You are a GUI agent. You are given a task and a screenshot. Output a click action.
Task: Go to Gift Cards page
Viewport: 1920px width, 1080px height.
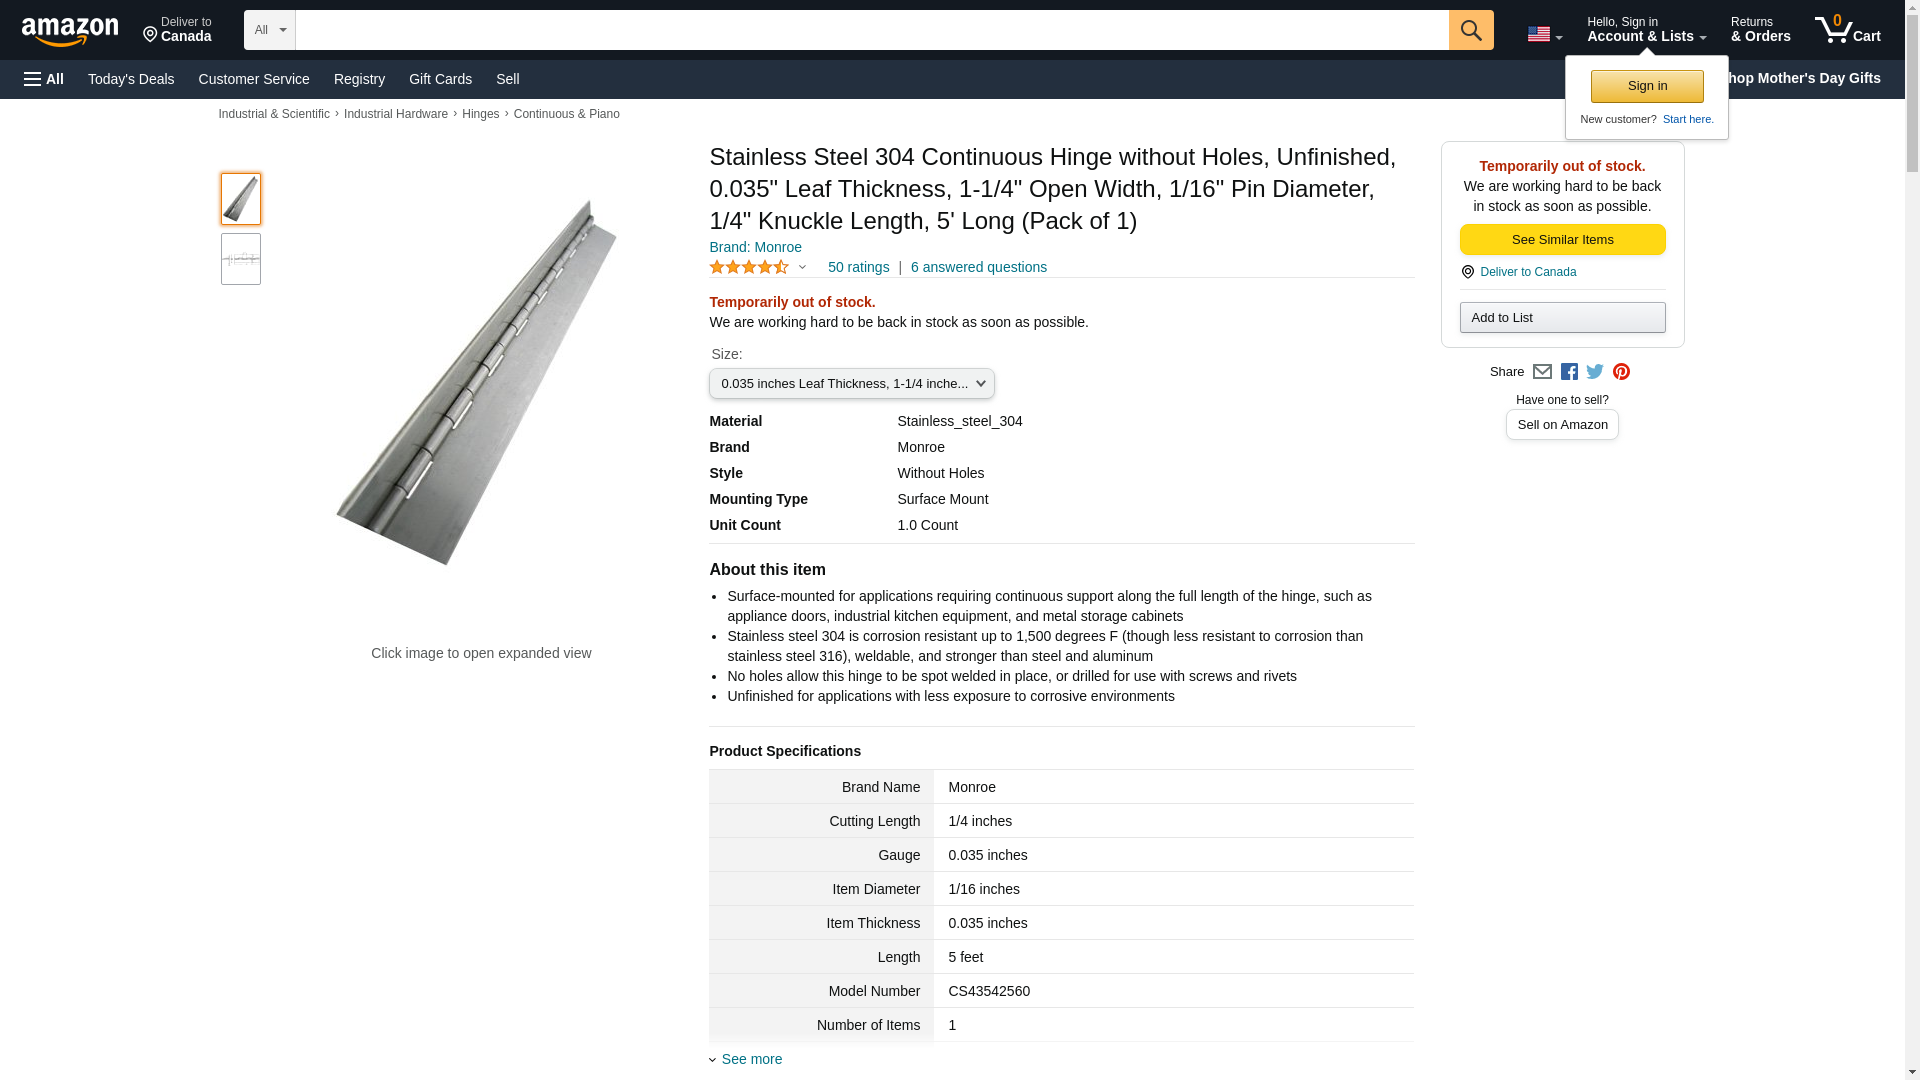[x=440, y=79]
